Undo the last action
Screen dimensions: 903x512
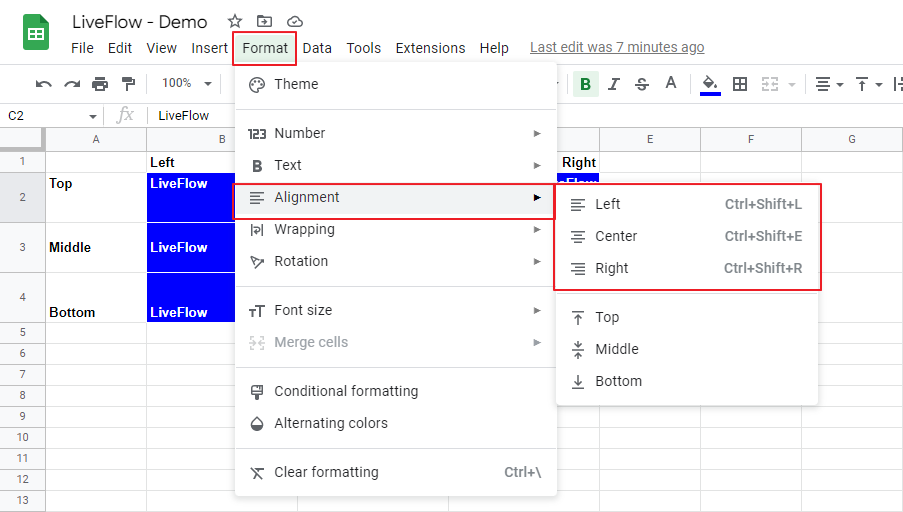pos(43,84)
